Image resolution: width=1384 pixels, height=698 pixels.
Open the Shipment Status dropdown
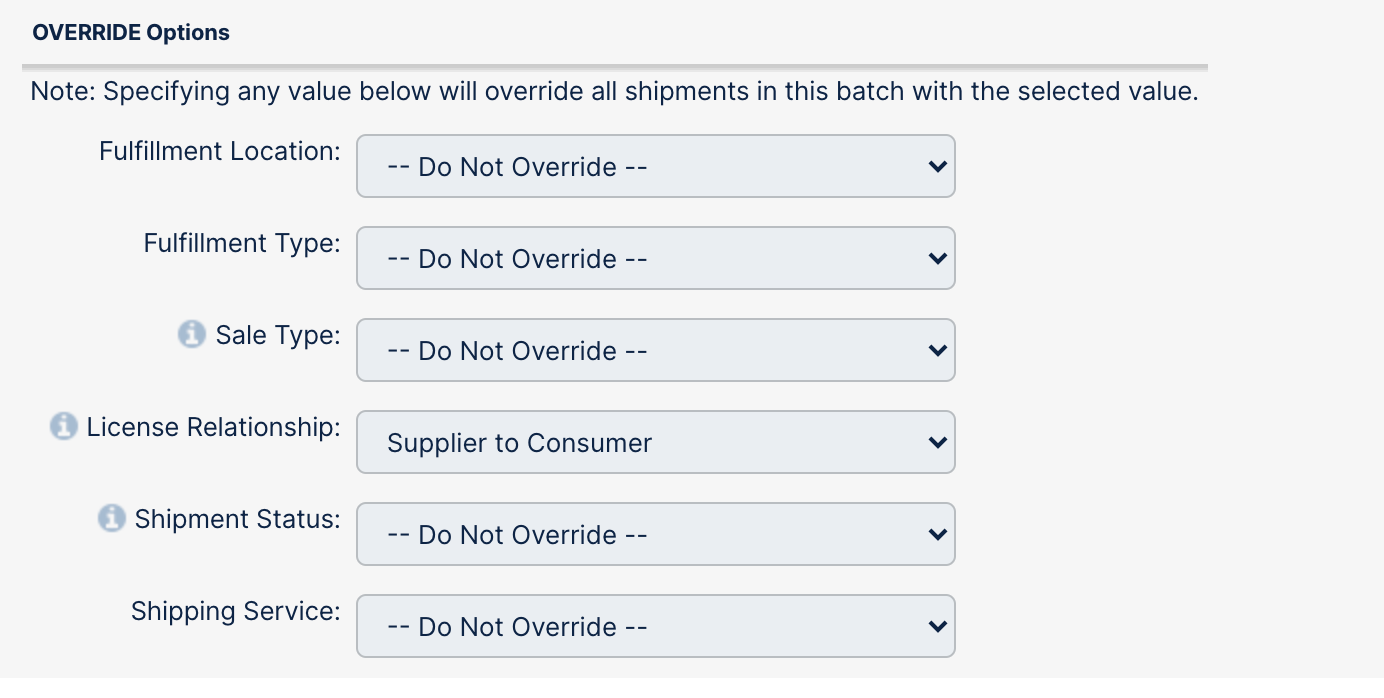pos(655,535)
